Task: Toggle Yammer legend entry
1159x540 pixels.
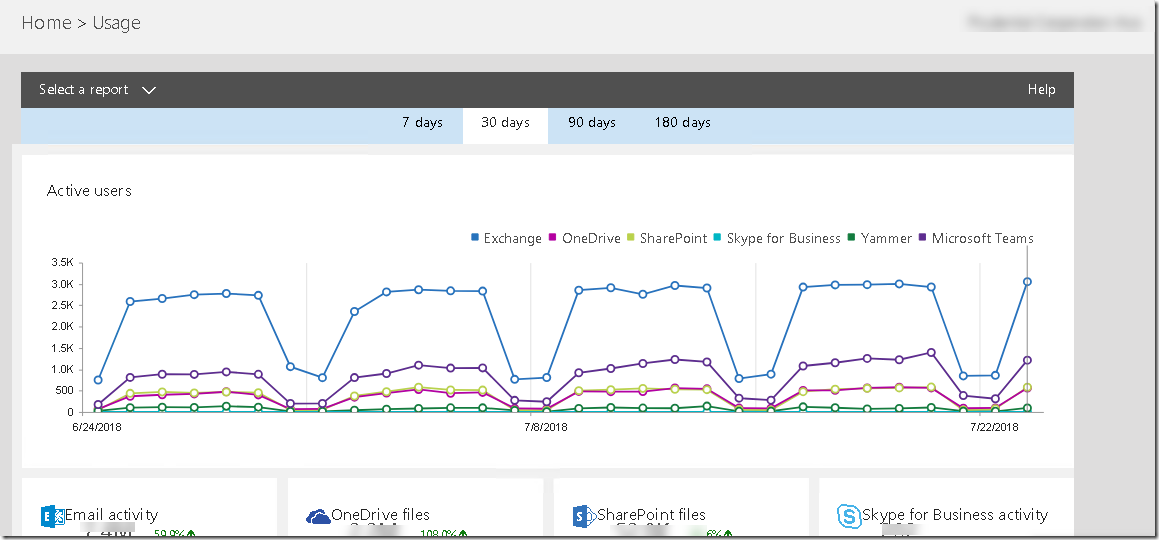Action: [x=880, y=238]
